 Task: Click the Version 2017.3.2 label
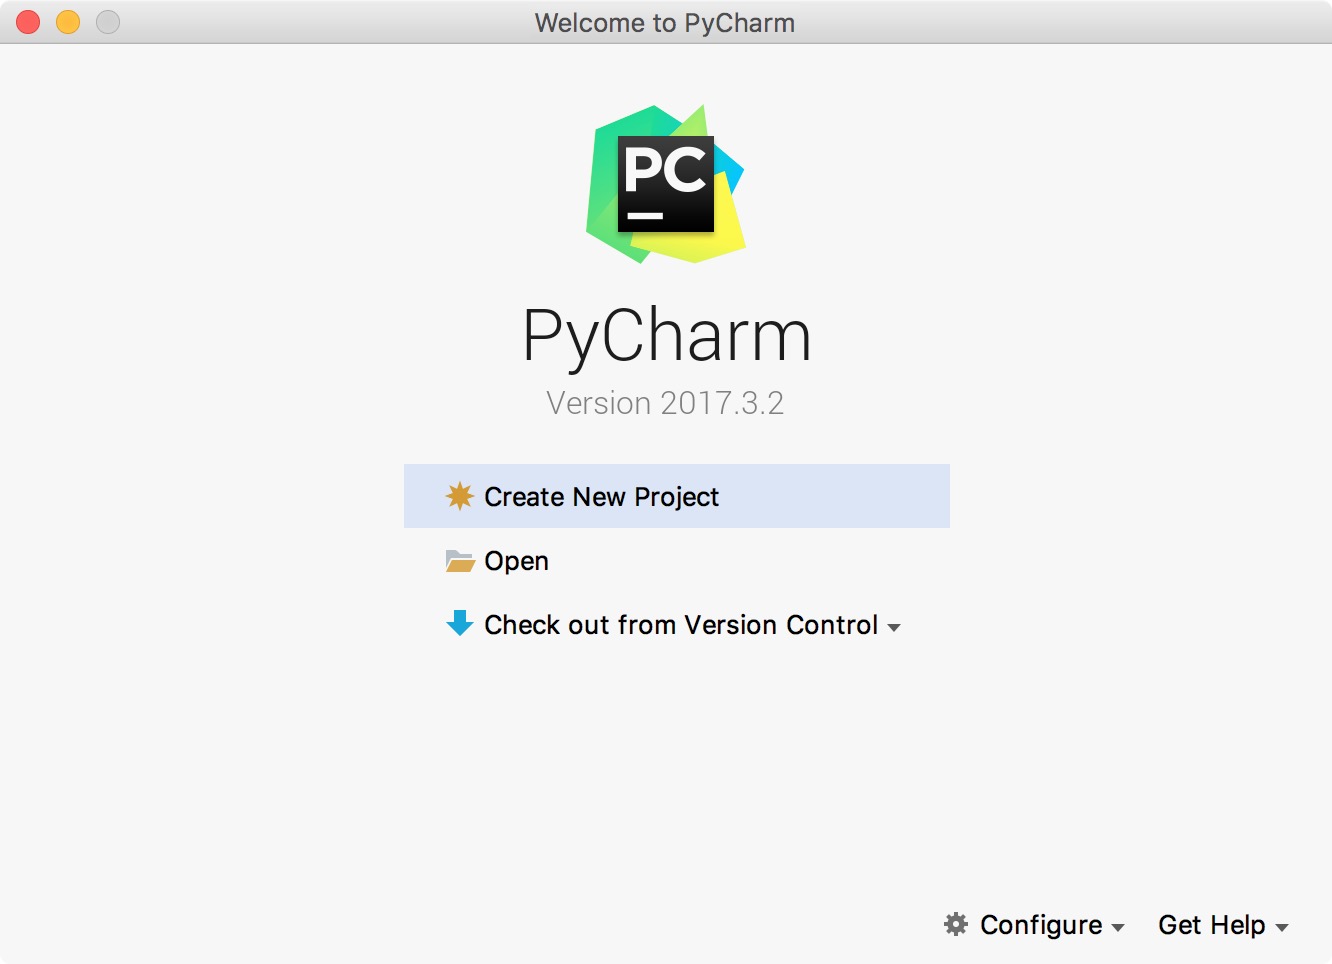click(665, 403)
